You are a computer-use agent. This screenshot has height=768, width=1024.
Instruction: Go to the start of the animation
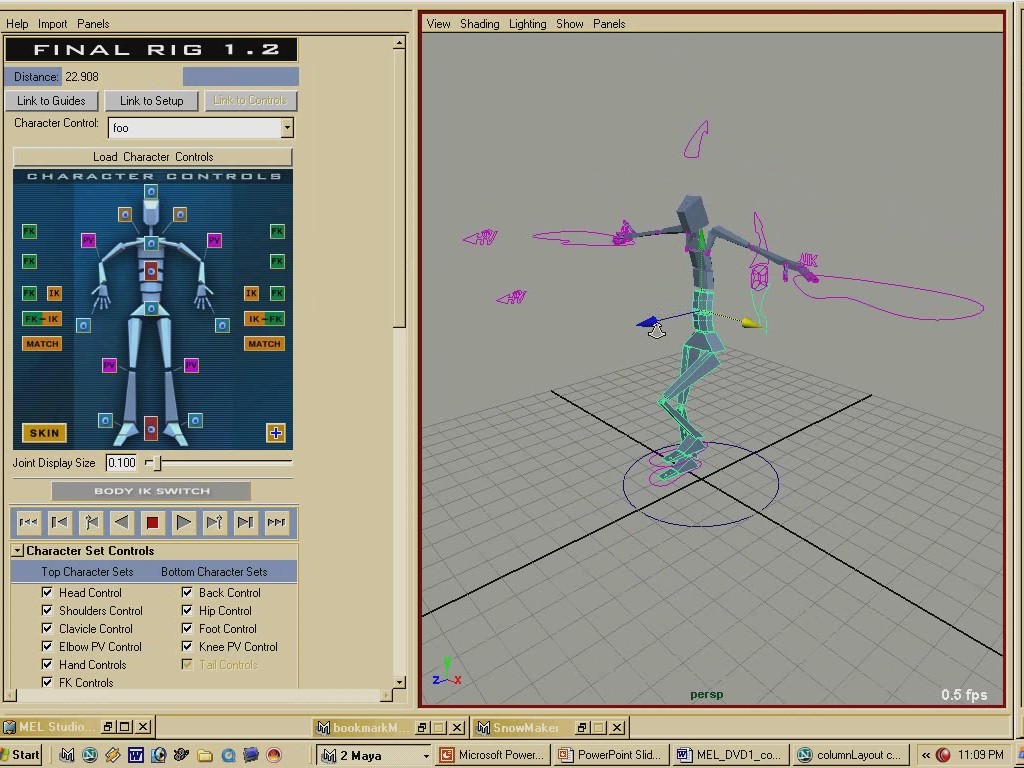(28, 522)
